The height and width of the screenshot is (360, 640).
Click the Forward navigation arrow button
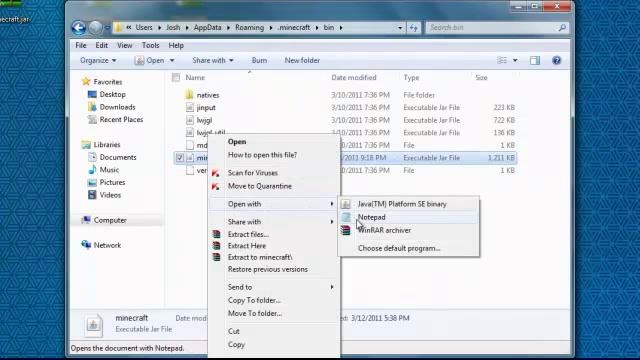coord(95,28)
